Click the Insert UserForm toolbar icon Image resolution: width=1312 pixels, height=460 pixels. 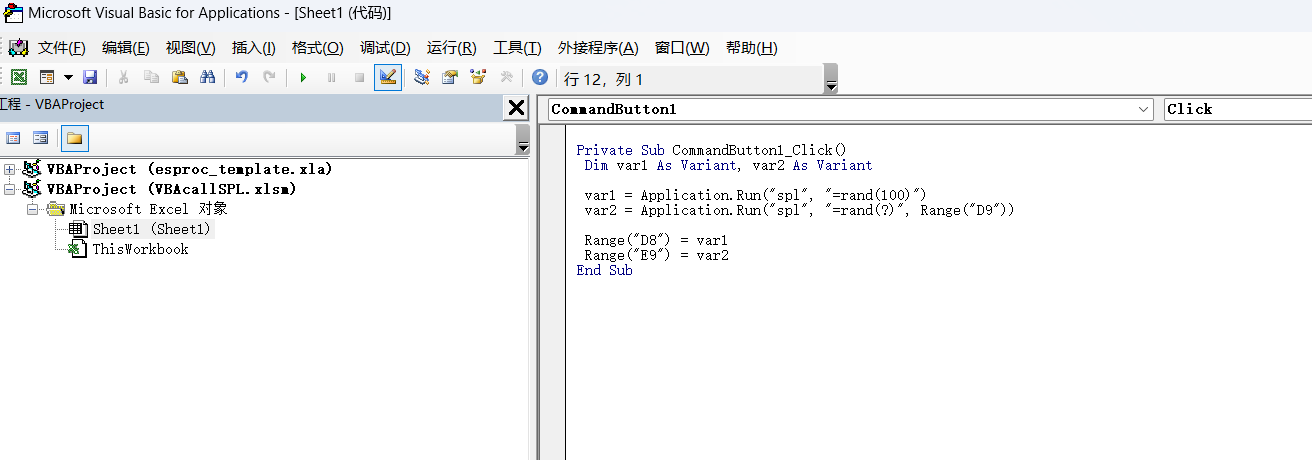click(46, 77)
